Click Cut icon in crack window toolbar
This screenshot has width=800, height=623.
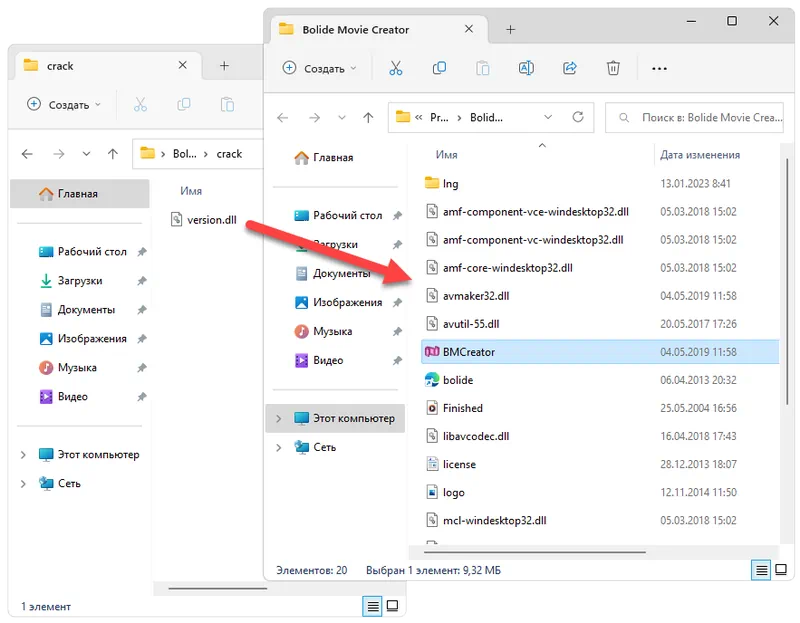point(140,105)
